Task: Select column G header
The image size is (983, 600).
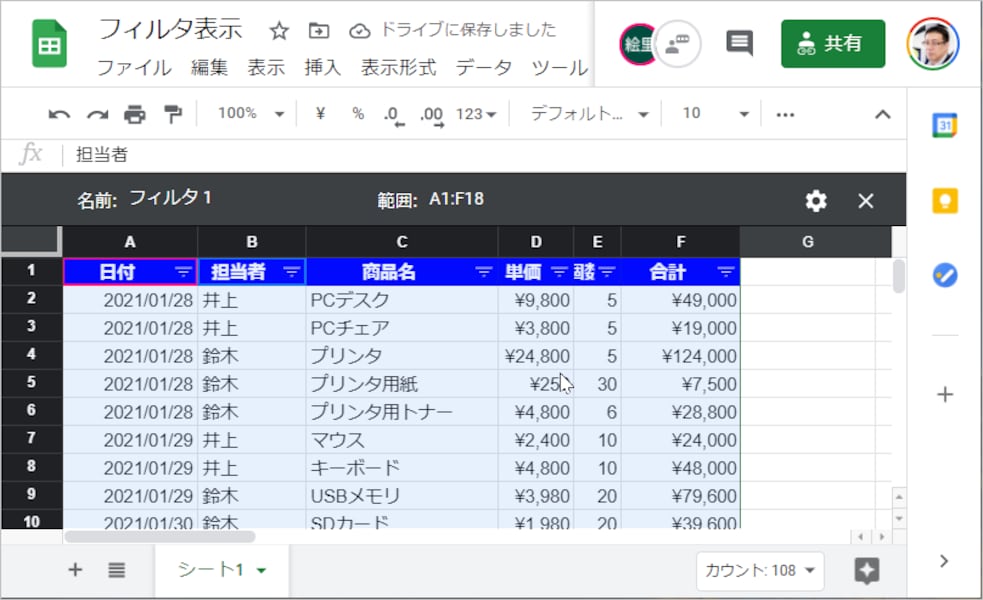Action: tap(807, 242)
